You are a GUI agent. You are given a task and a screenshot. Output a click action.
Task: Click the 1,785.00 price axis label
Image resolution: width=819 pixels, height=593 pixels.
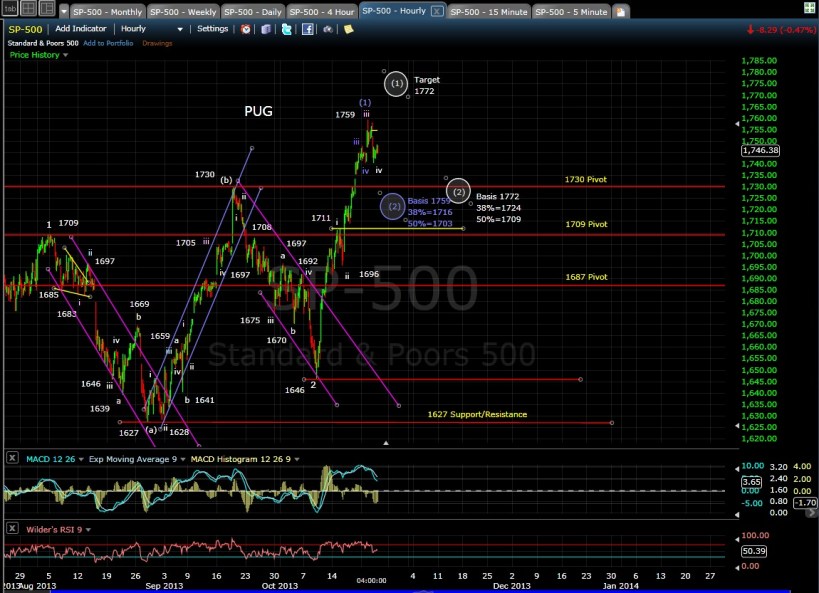pyautogui.click(x=759, y=61)
